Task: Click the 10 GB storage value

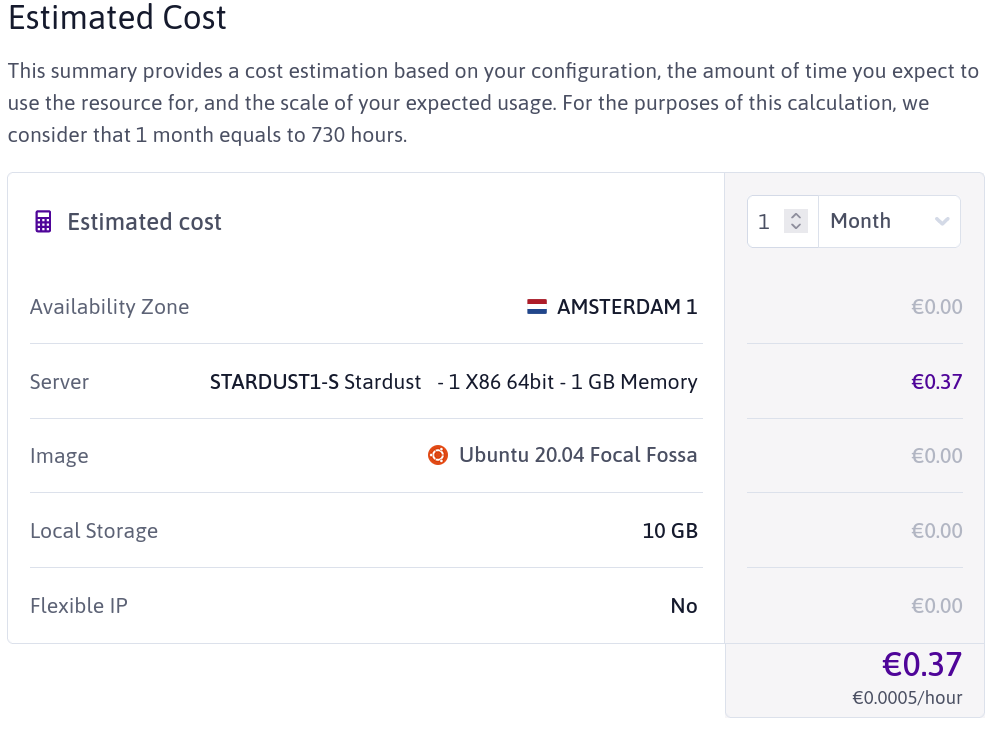Action: (670, 531)
